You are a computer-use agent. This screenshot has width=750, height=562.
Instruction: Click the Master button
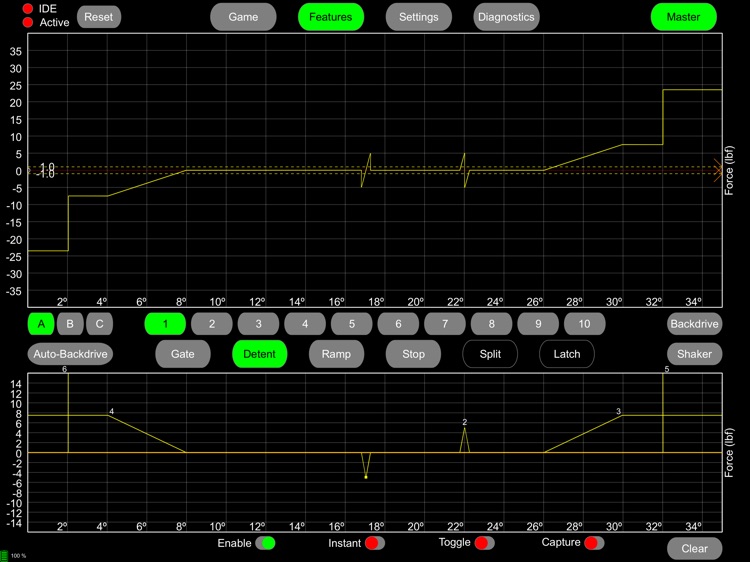pos(683,17)
